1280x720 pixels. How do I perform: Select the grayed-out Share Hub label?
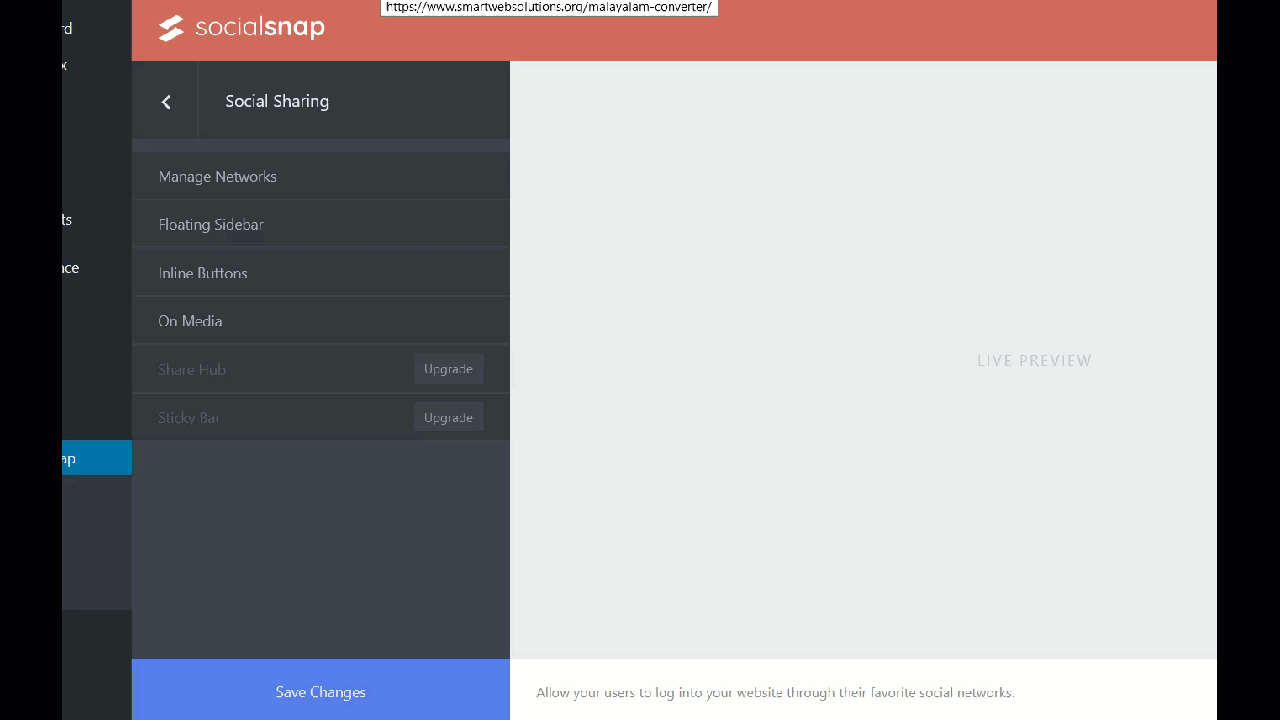192,369
